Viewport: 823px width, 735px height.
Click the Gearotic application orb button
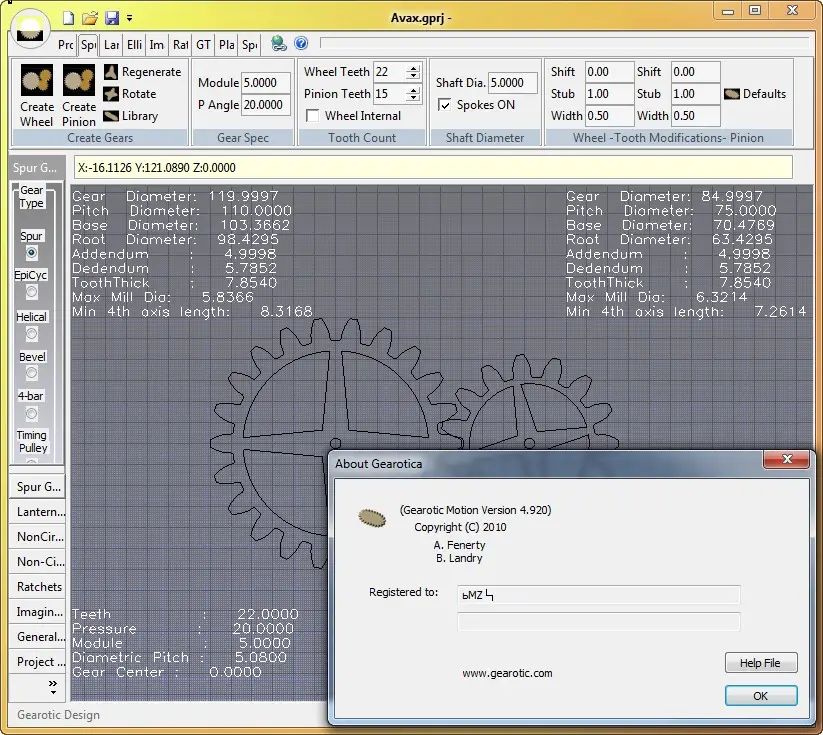coord(30,29)
